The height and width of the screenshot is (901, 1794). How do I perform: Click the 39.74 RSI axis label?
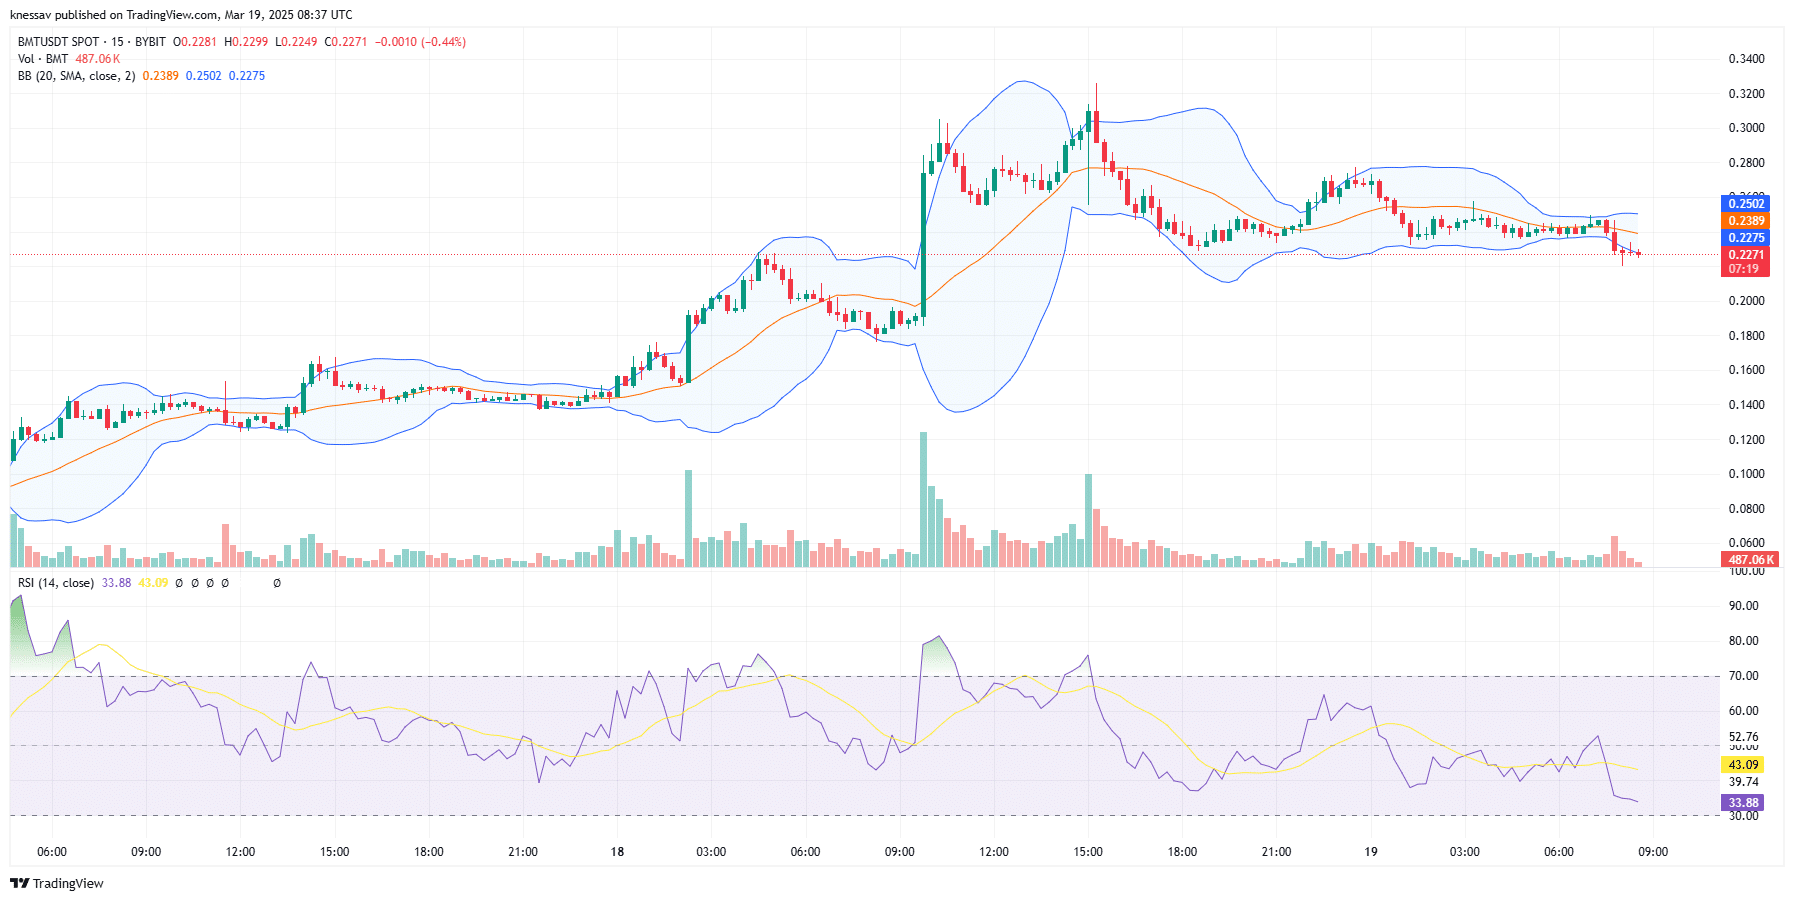tap(1743, 782)
